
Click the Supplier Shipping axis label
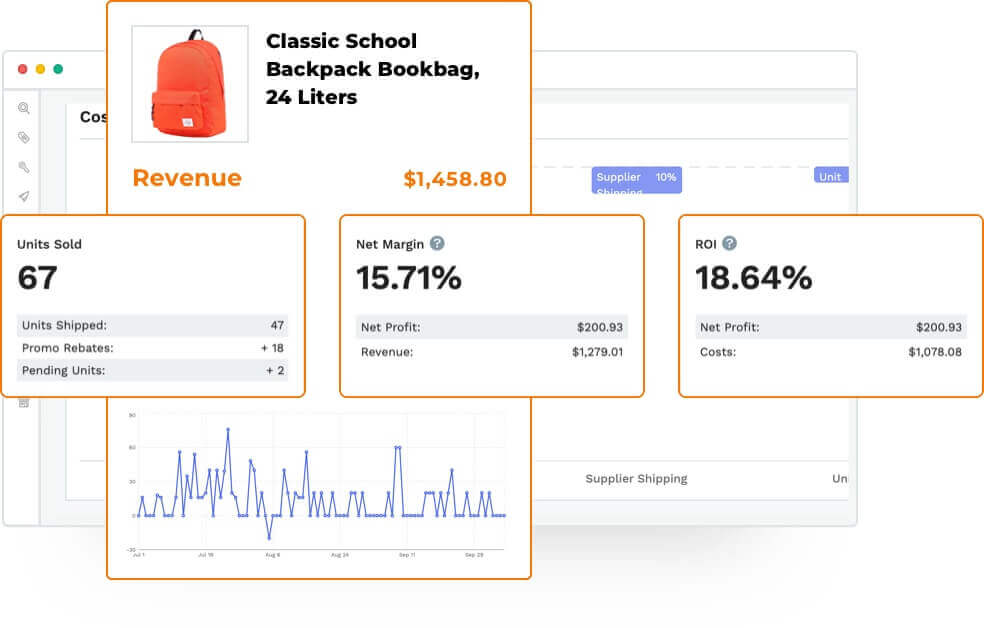click(636, 479)
